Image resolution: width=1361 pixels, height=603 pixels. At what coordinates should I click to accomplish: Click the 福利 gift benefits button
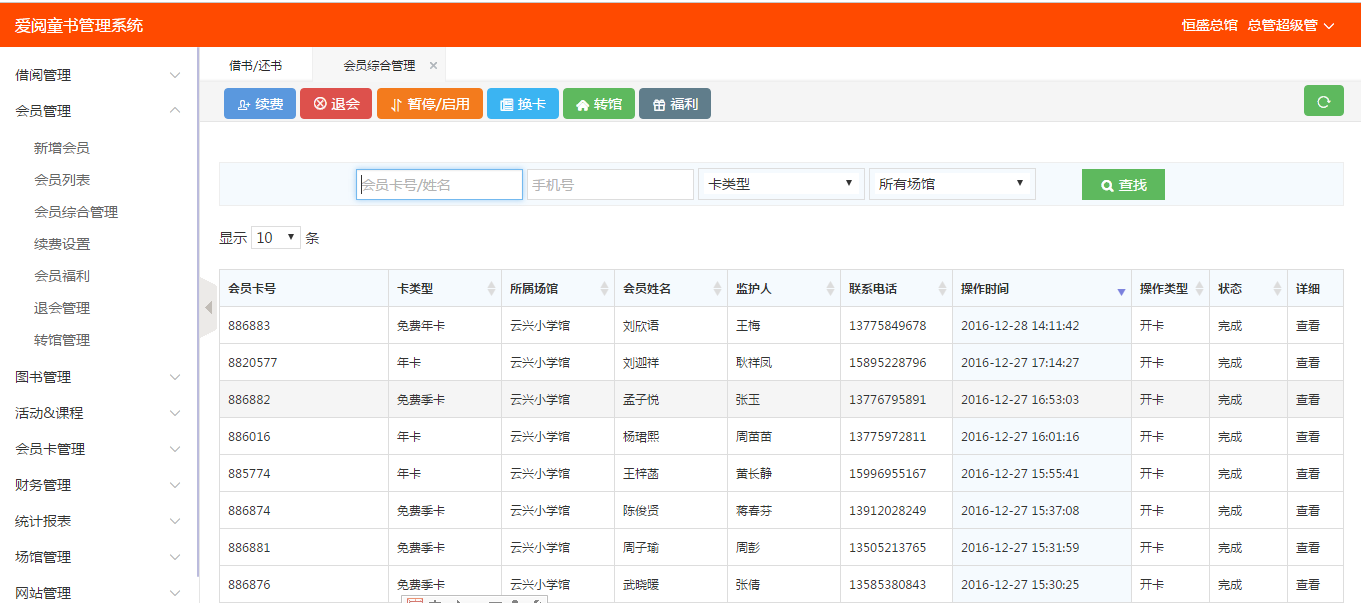pos(675,104)
